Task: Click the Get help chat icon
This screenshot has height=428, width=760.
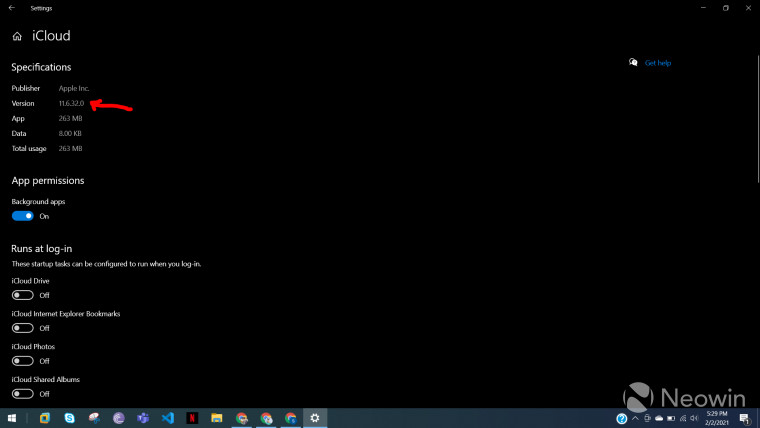Action: coord(633,62)
